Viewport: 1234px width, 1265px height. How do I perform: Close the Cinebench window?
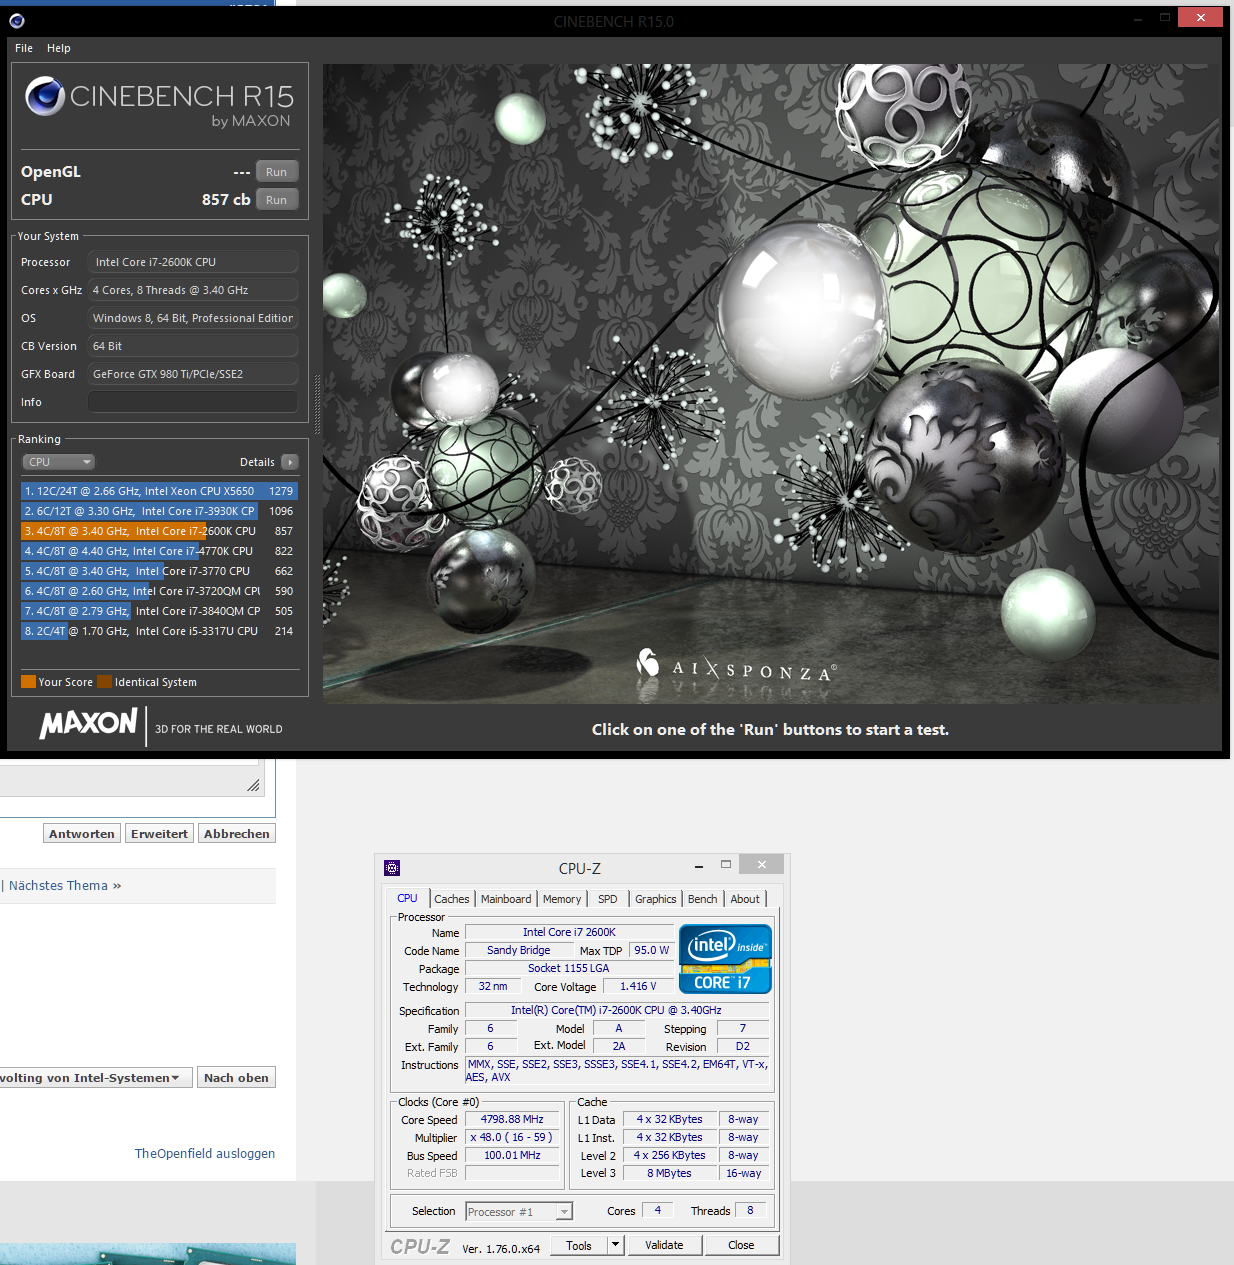pyautogui.click(x=1200, y=17)
